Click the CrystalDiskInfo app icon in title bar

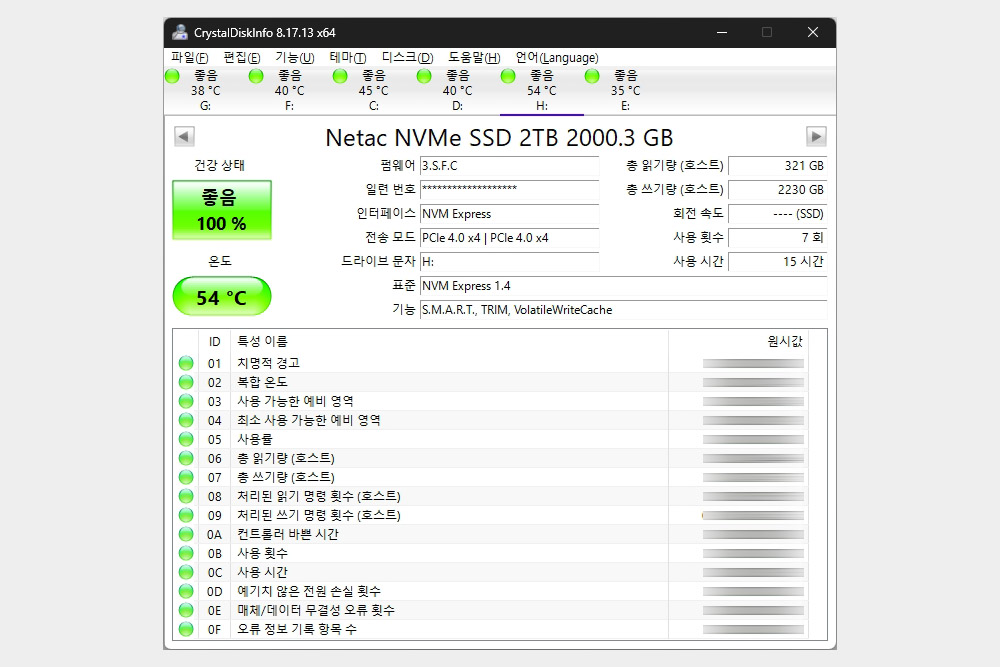pyautogui.click(x=180, y=33)
